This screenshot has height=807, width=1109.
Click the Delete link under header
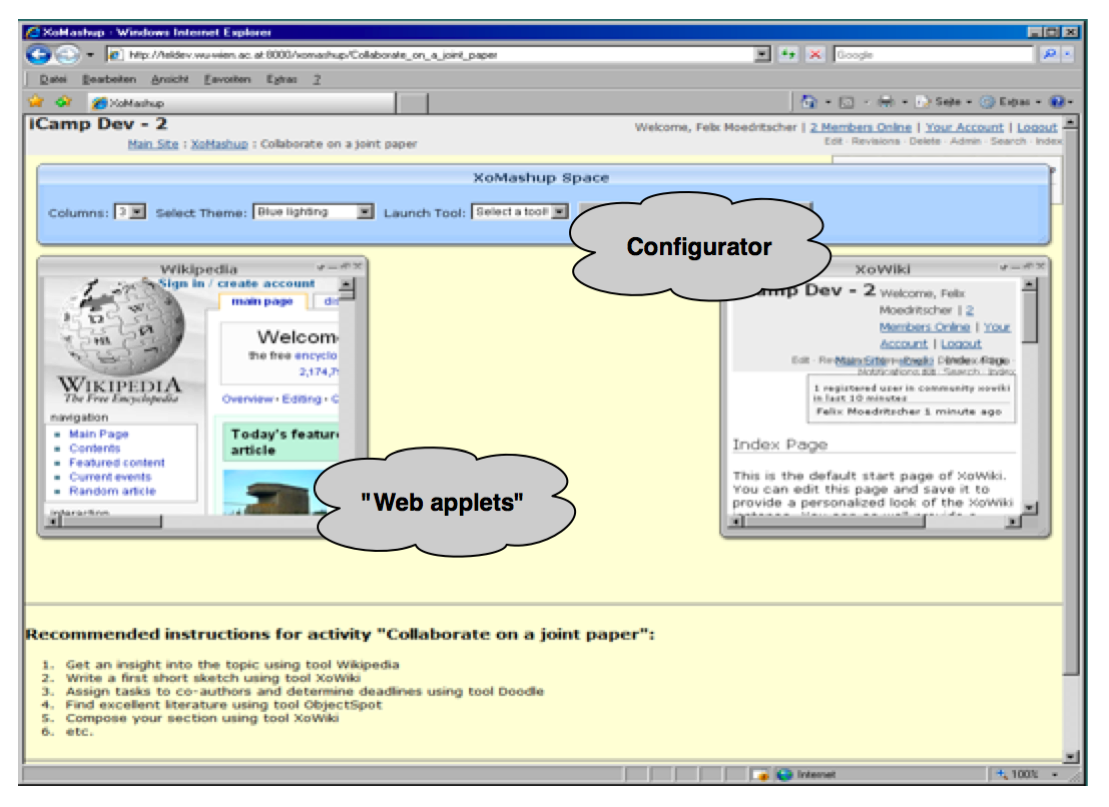pyautogui.click(x=924, y=141)
